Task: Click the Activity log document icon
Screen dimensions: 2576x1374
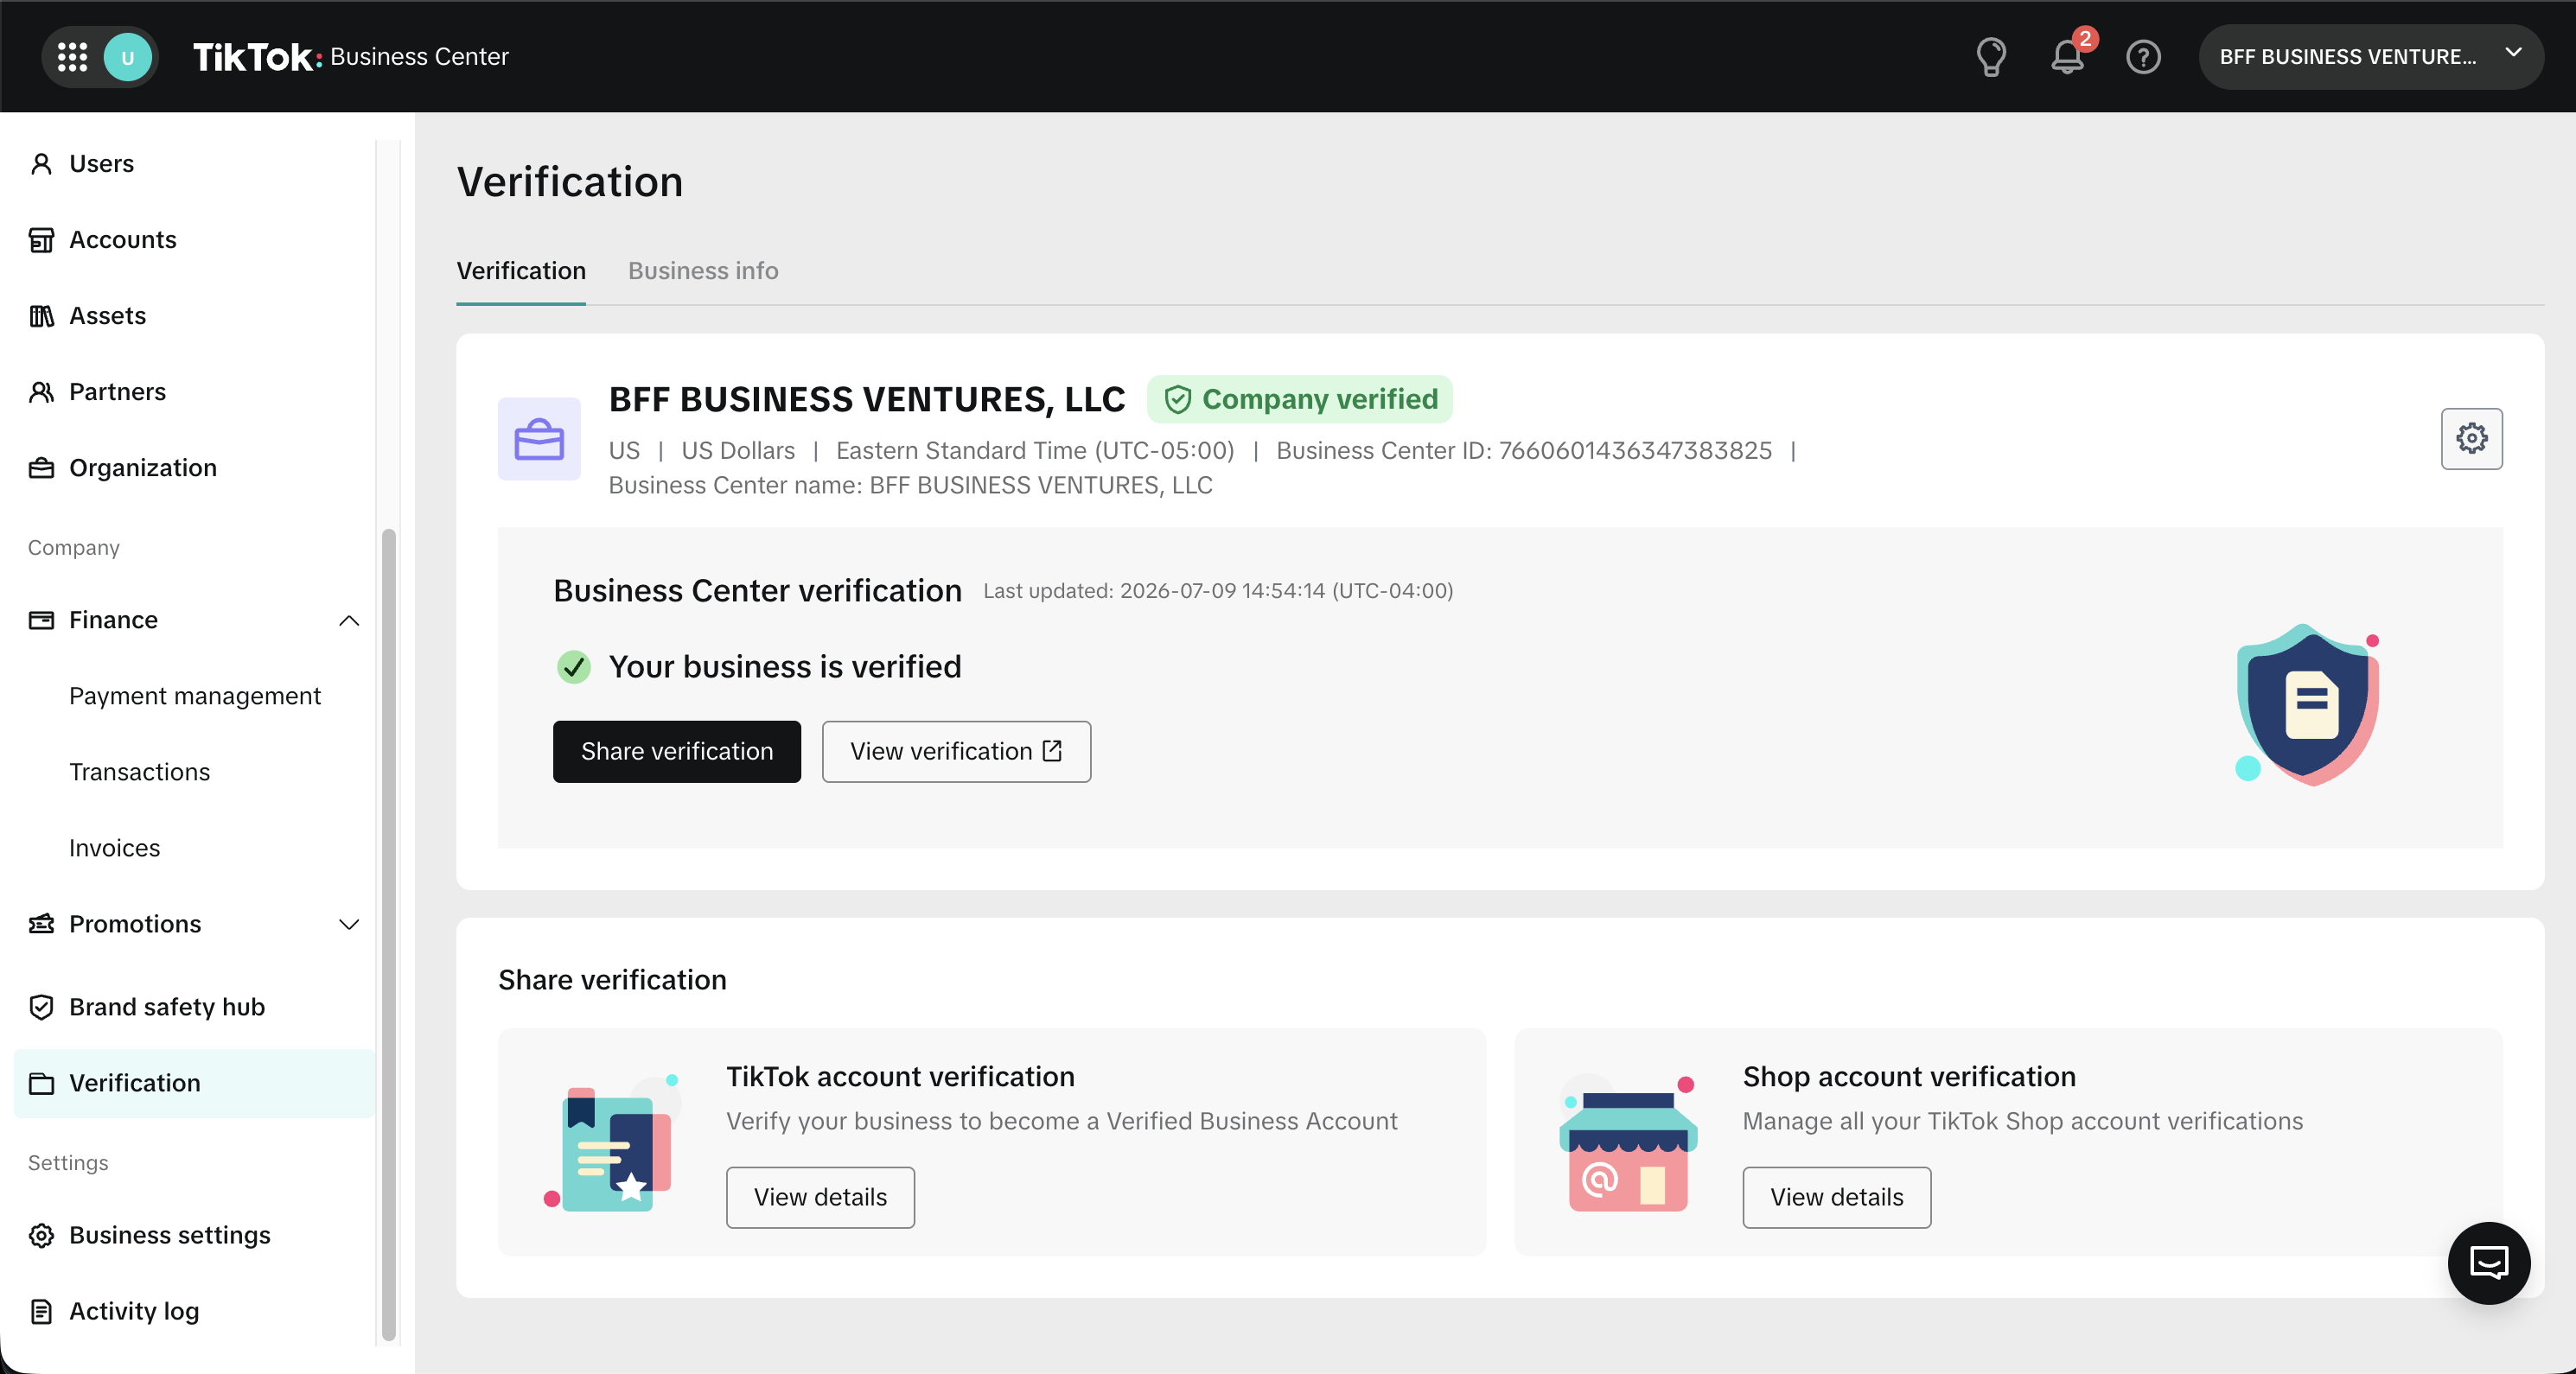Action: pos(41,1311)
